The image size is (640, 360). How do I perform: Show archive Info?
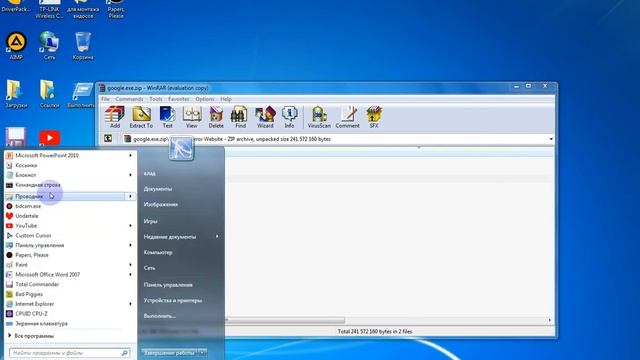[x=289, y=117]
